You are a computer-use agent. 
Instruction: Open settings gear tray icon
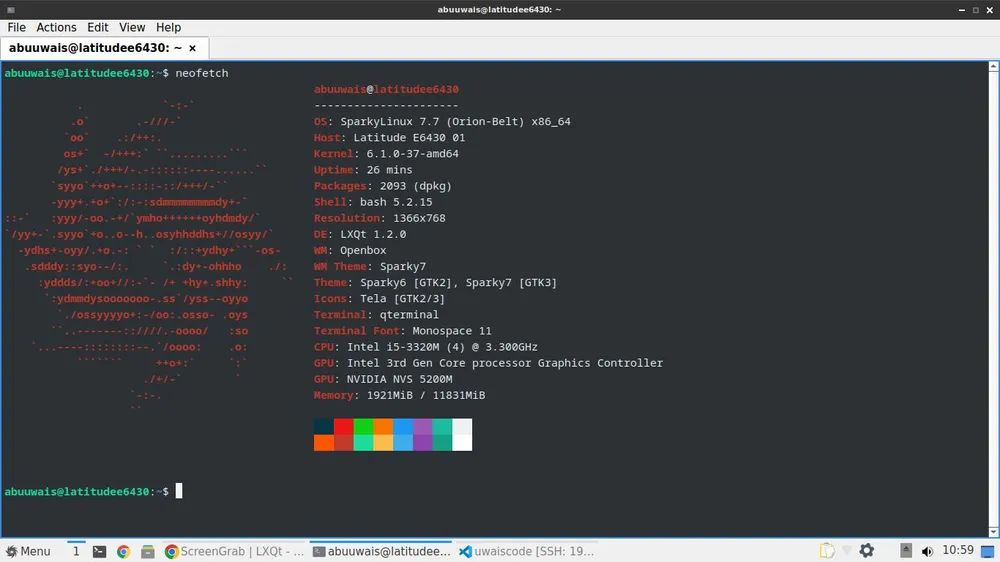click(x=867, y=551)
